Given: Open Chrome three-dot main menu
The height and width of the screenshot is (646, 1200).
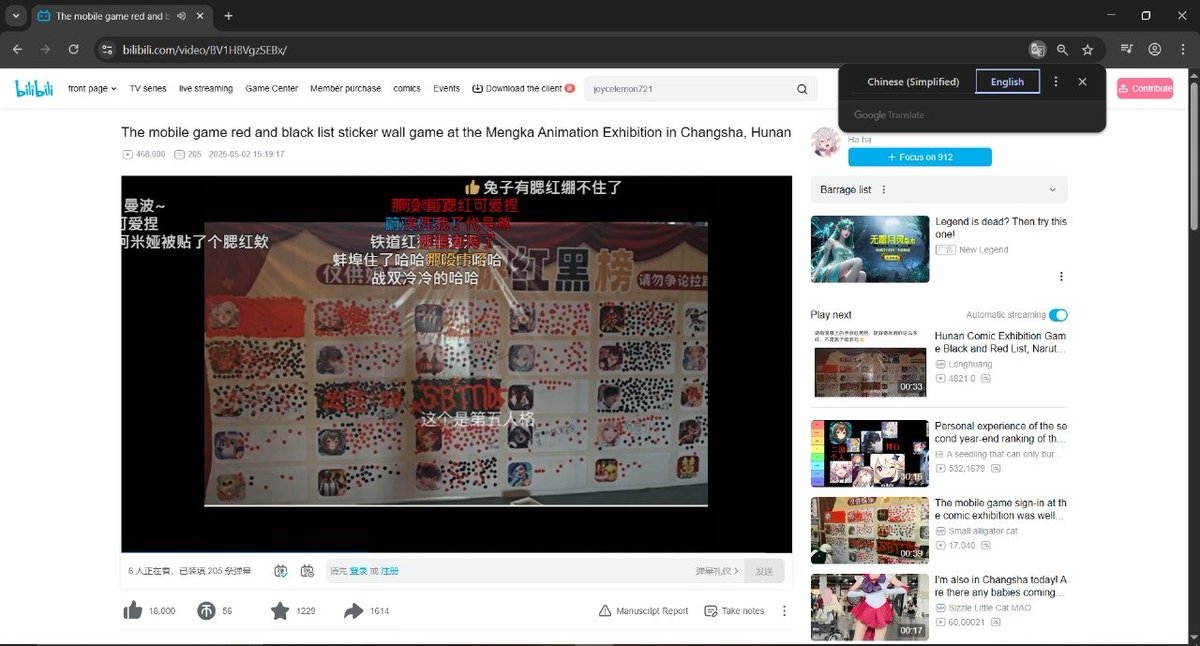Looking at the screenshot, I should pos(1183,49).
